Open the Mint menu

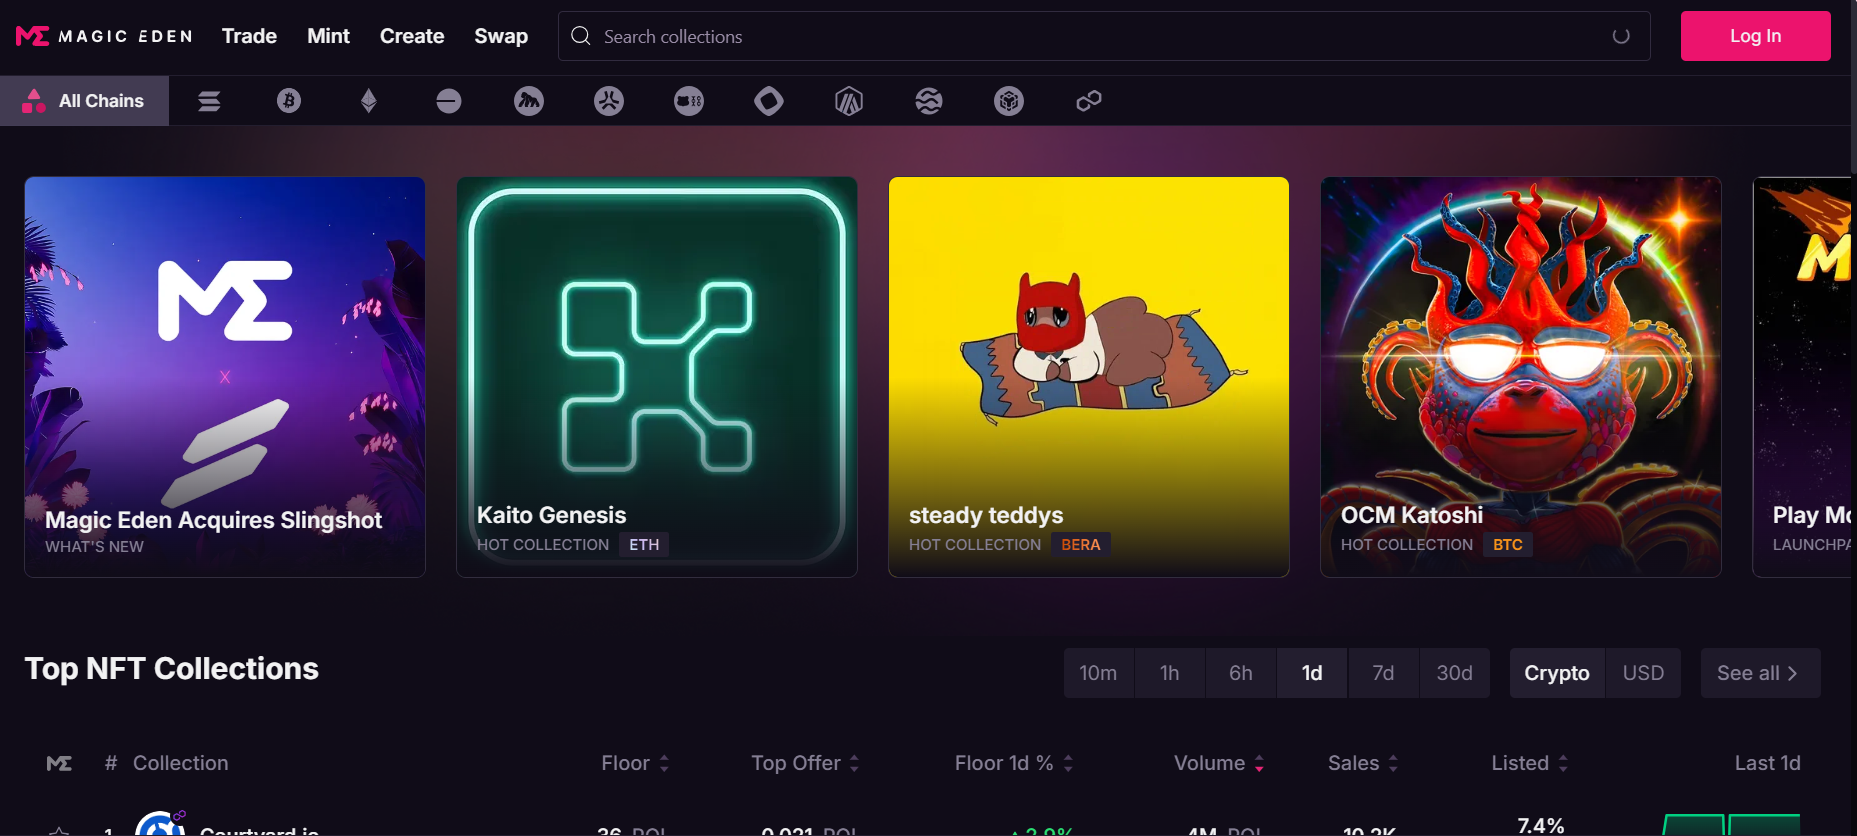click(328, 36)
